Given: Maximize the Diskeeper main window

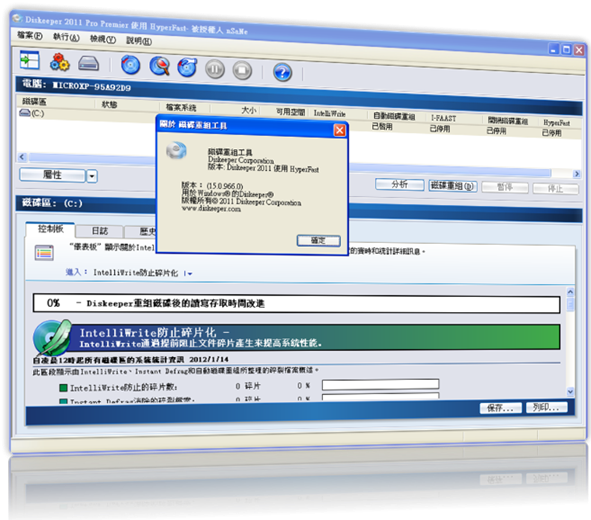Looking at the screenshot, I should coord(566,49).
